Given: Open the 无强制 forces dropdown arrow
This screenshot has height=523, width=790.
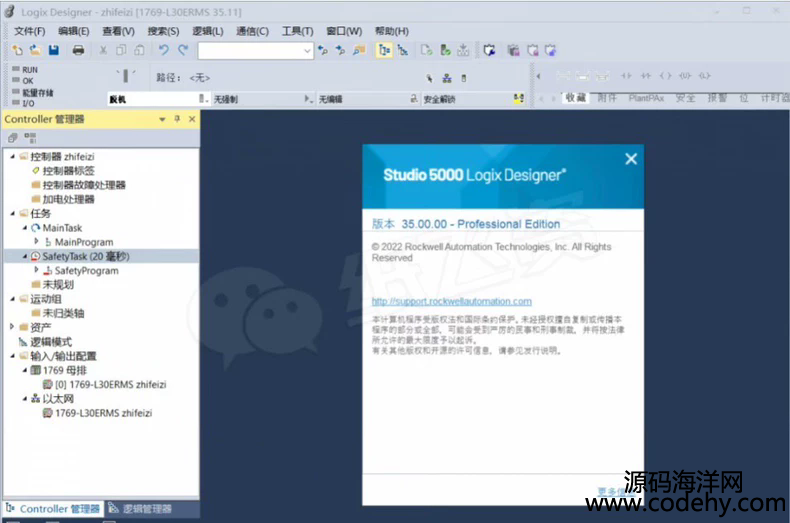Looking at the screenshot, I should tap(308, 99).
